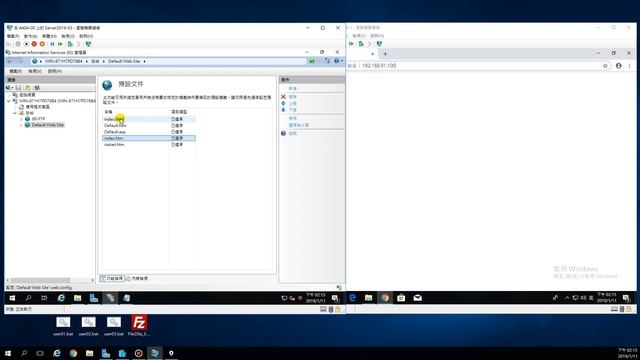Select Default.htm in the default documents list
Viewport: 640px width, 360px height.
[149, 126]
